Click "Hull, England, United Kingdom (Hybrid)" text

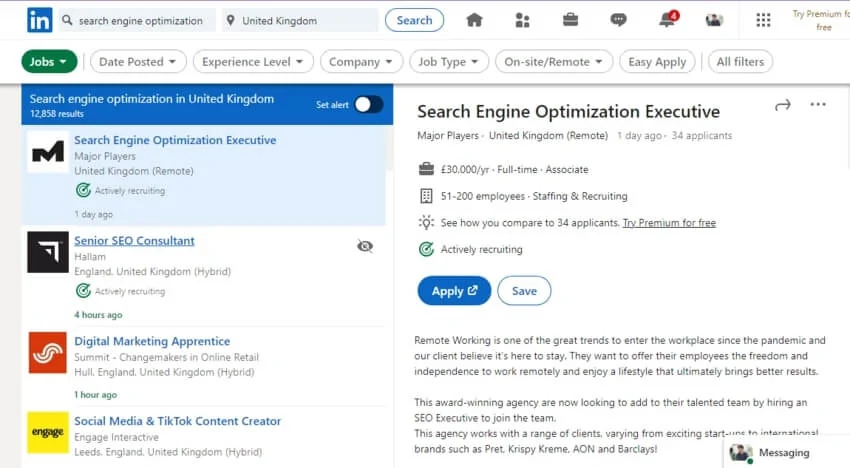[164, 372]
